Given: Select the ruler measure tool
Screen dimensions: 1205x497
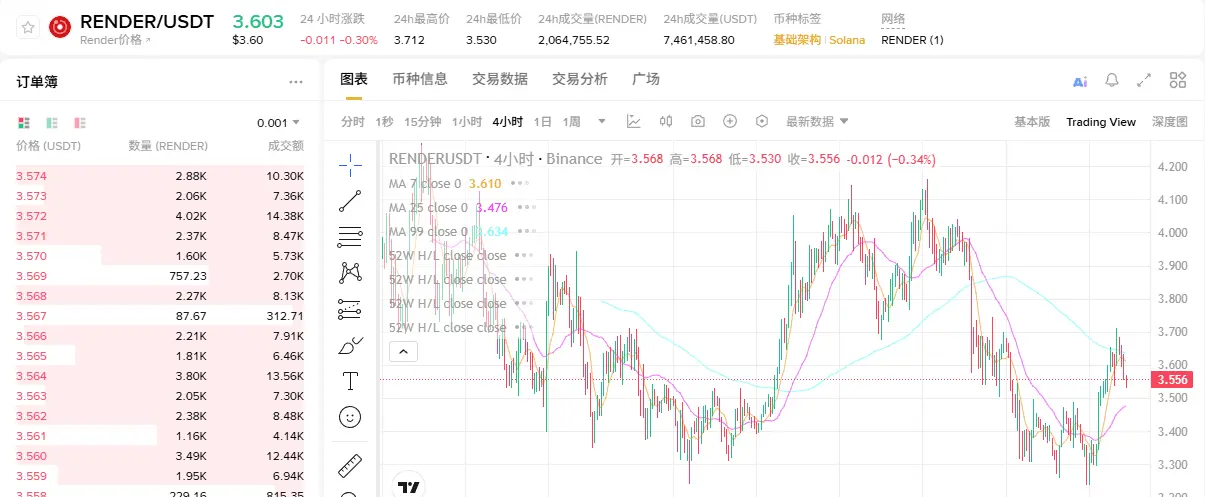Looking at the screenshot, I should (x=350, y=465).
